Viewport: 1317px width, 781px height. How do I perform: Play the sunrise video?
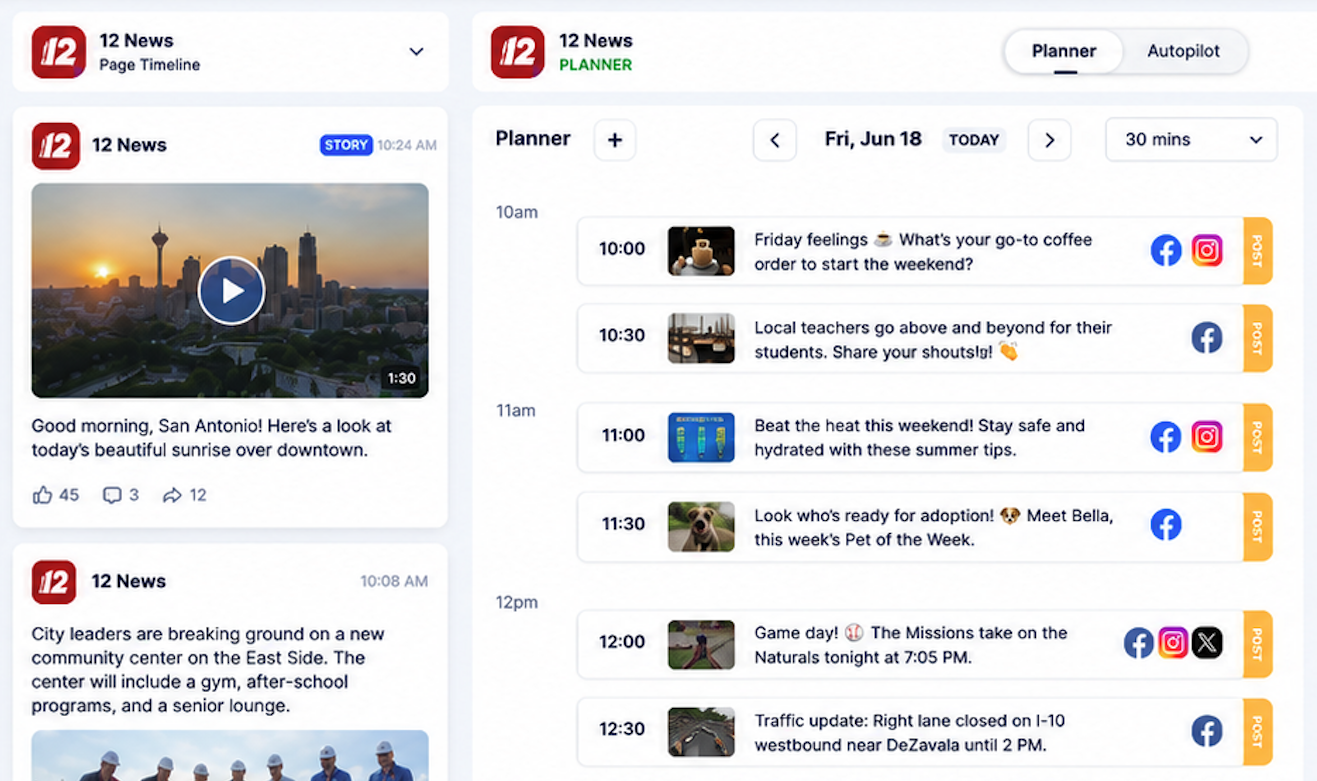pos(231,291)
